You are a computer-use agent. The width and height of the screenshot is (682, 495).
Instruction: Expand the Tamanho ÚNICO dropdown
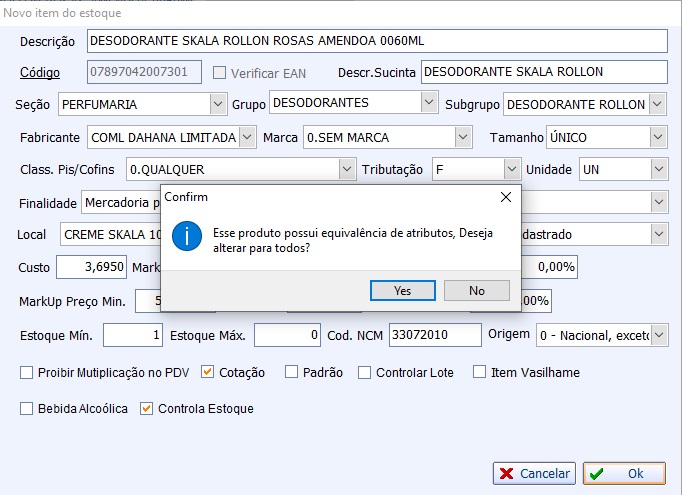[x=659, y=137]
